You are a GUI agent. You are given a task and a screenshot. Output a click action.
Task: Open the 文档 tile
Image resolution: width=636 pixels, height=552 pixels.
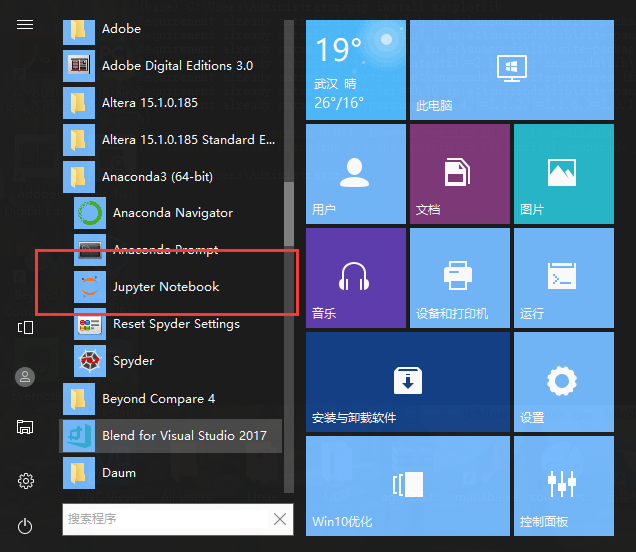[460, 174]
